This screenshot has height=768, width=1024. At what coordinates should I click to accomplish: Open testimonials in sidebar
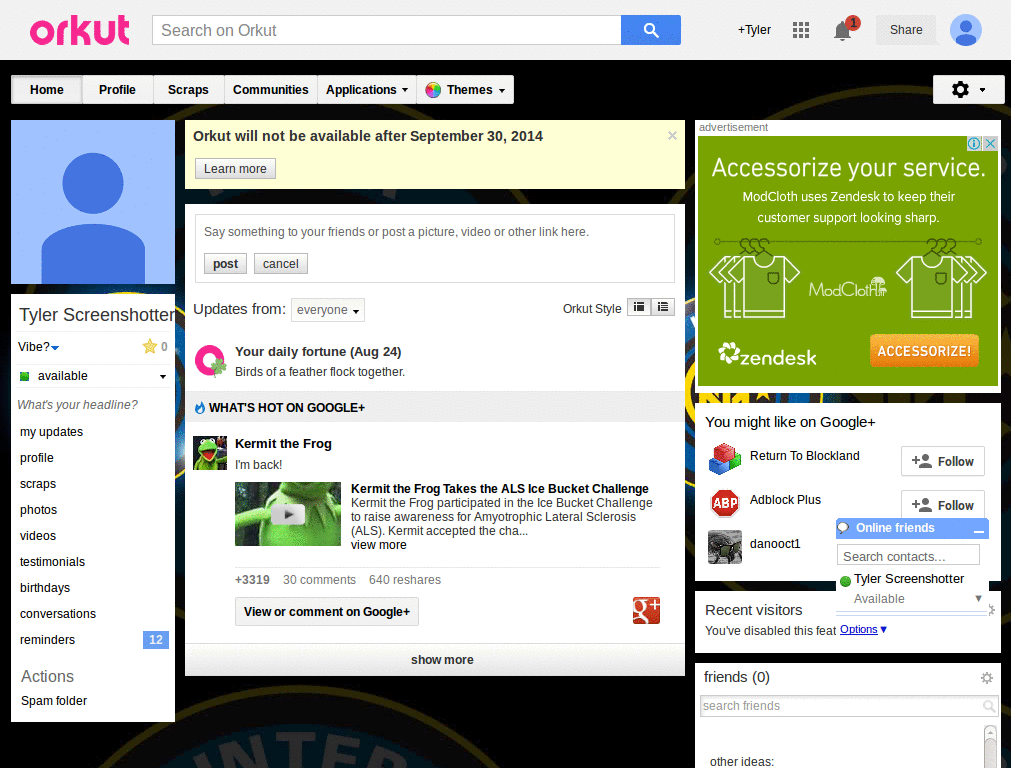52,562
